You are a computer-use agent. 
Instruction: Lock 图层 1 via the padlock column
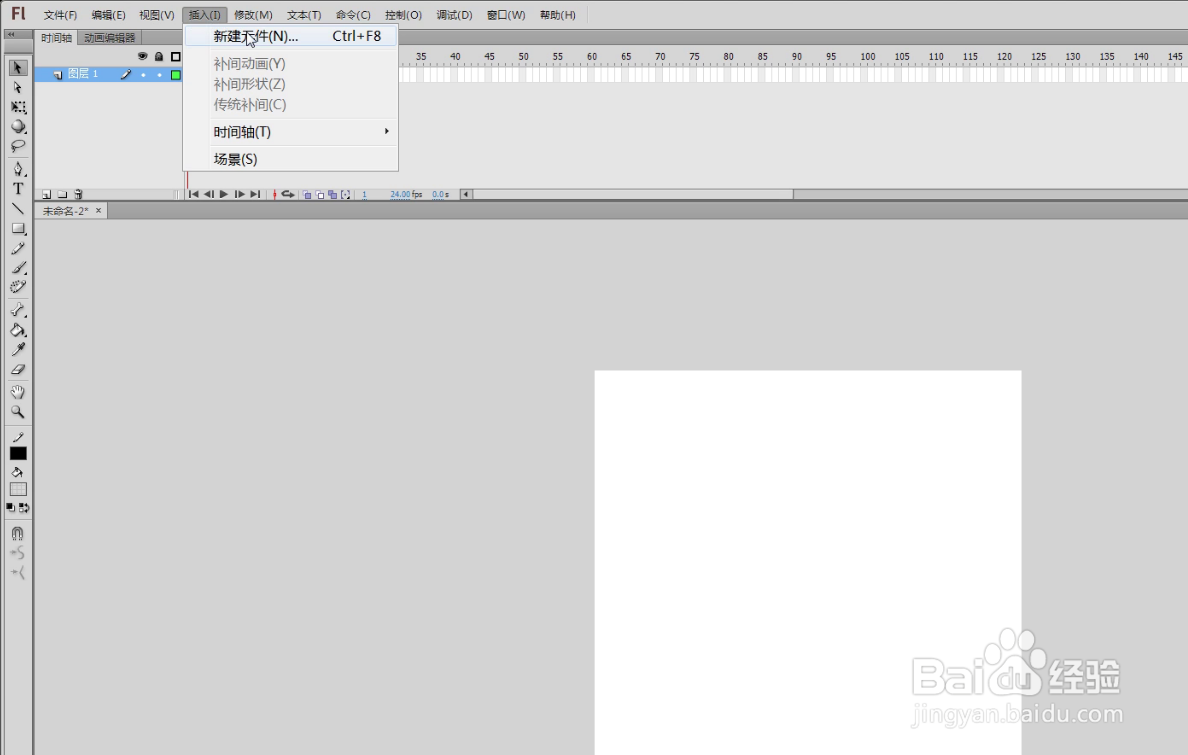point(159,73)
